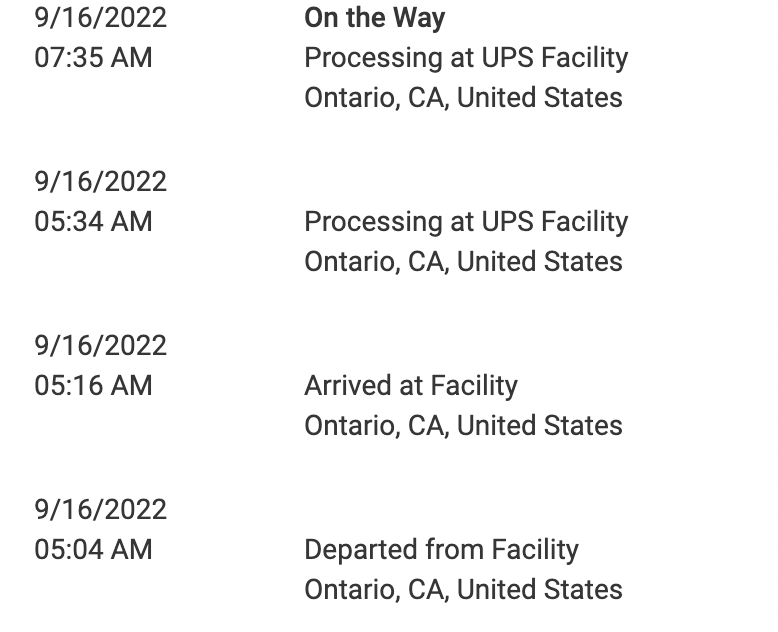Image resolution: width=778 pixels, height=632 pixels.
Task: Click the 05:04 AM timestamp
Action: (x=93, y=550)
